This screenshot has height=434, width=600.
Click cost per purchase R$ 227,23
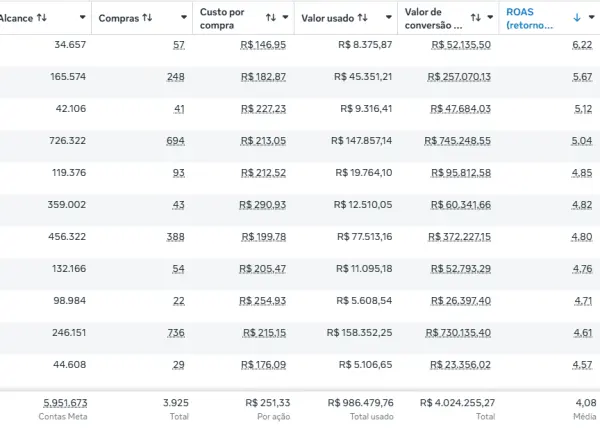263,109
